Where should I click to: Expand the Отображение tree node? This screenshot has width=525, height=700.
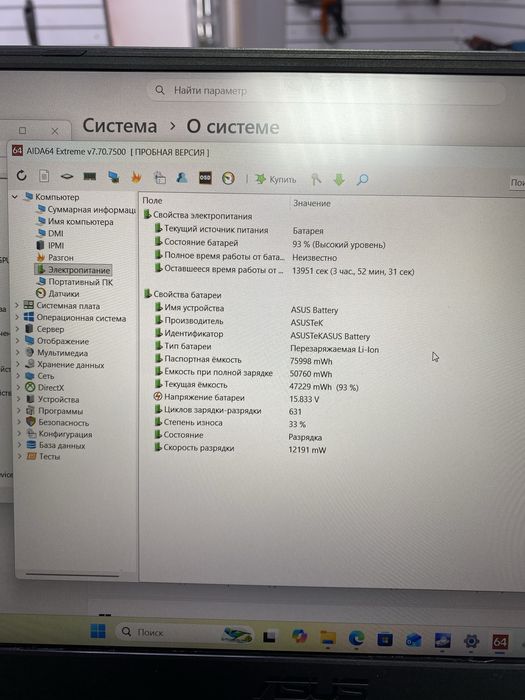click(x=18, y=341)
